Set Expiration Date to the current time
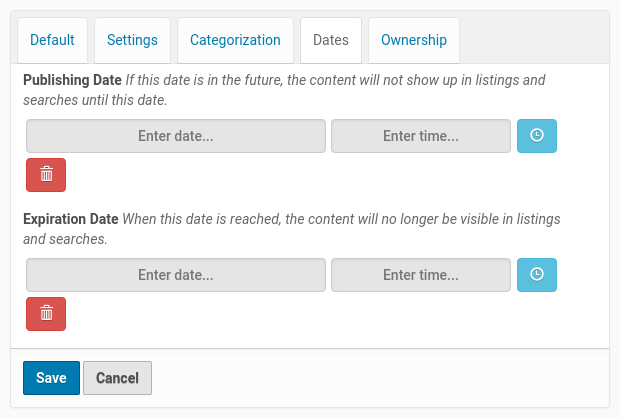620x418 pixels. 536,274
